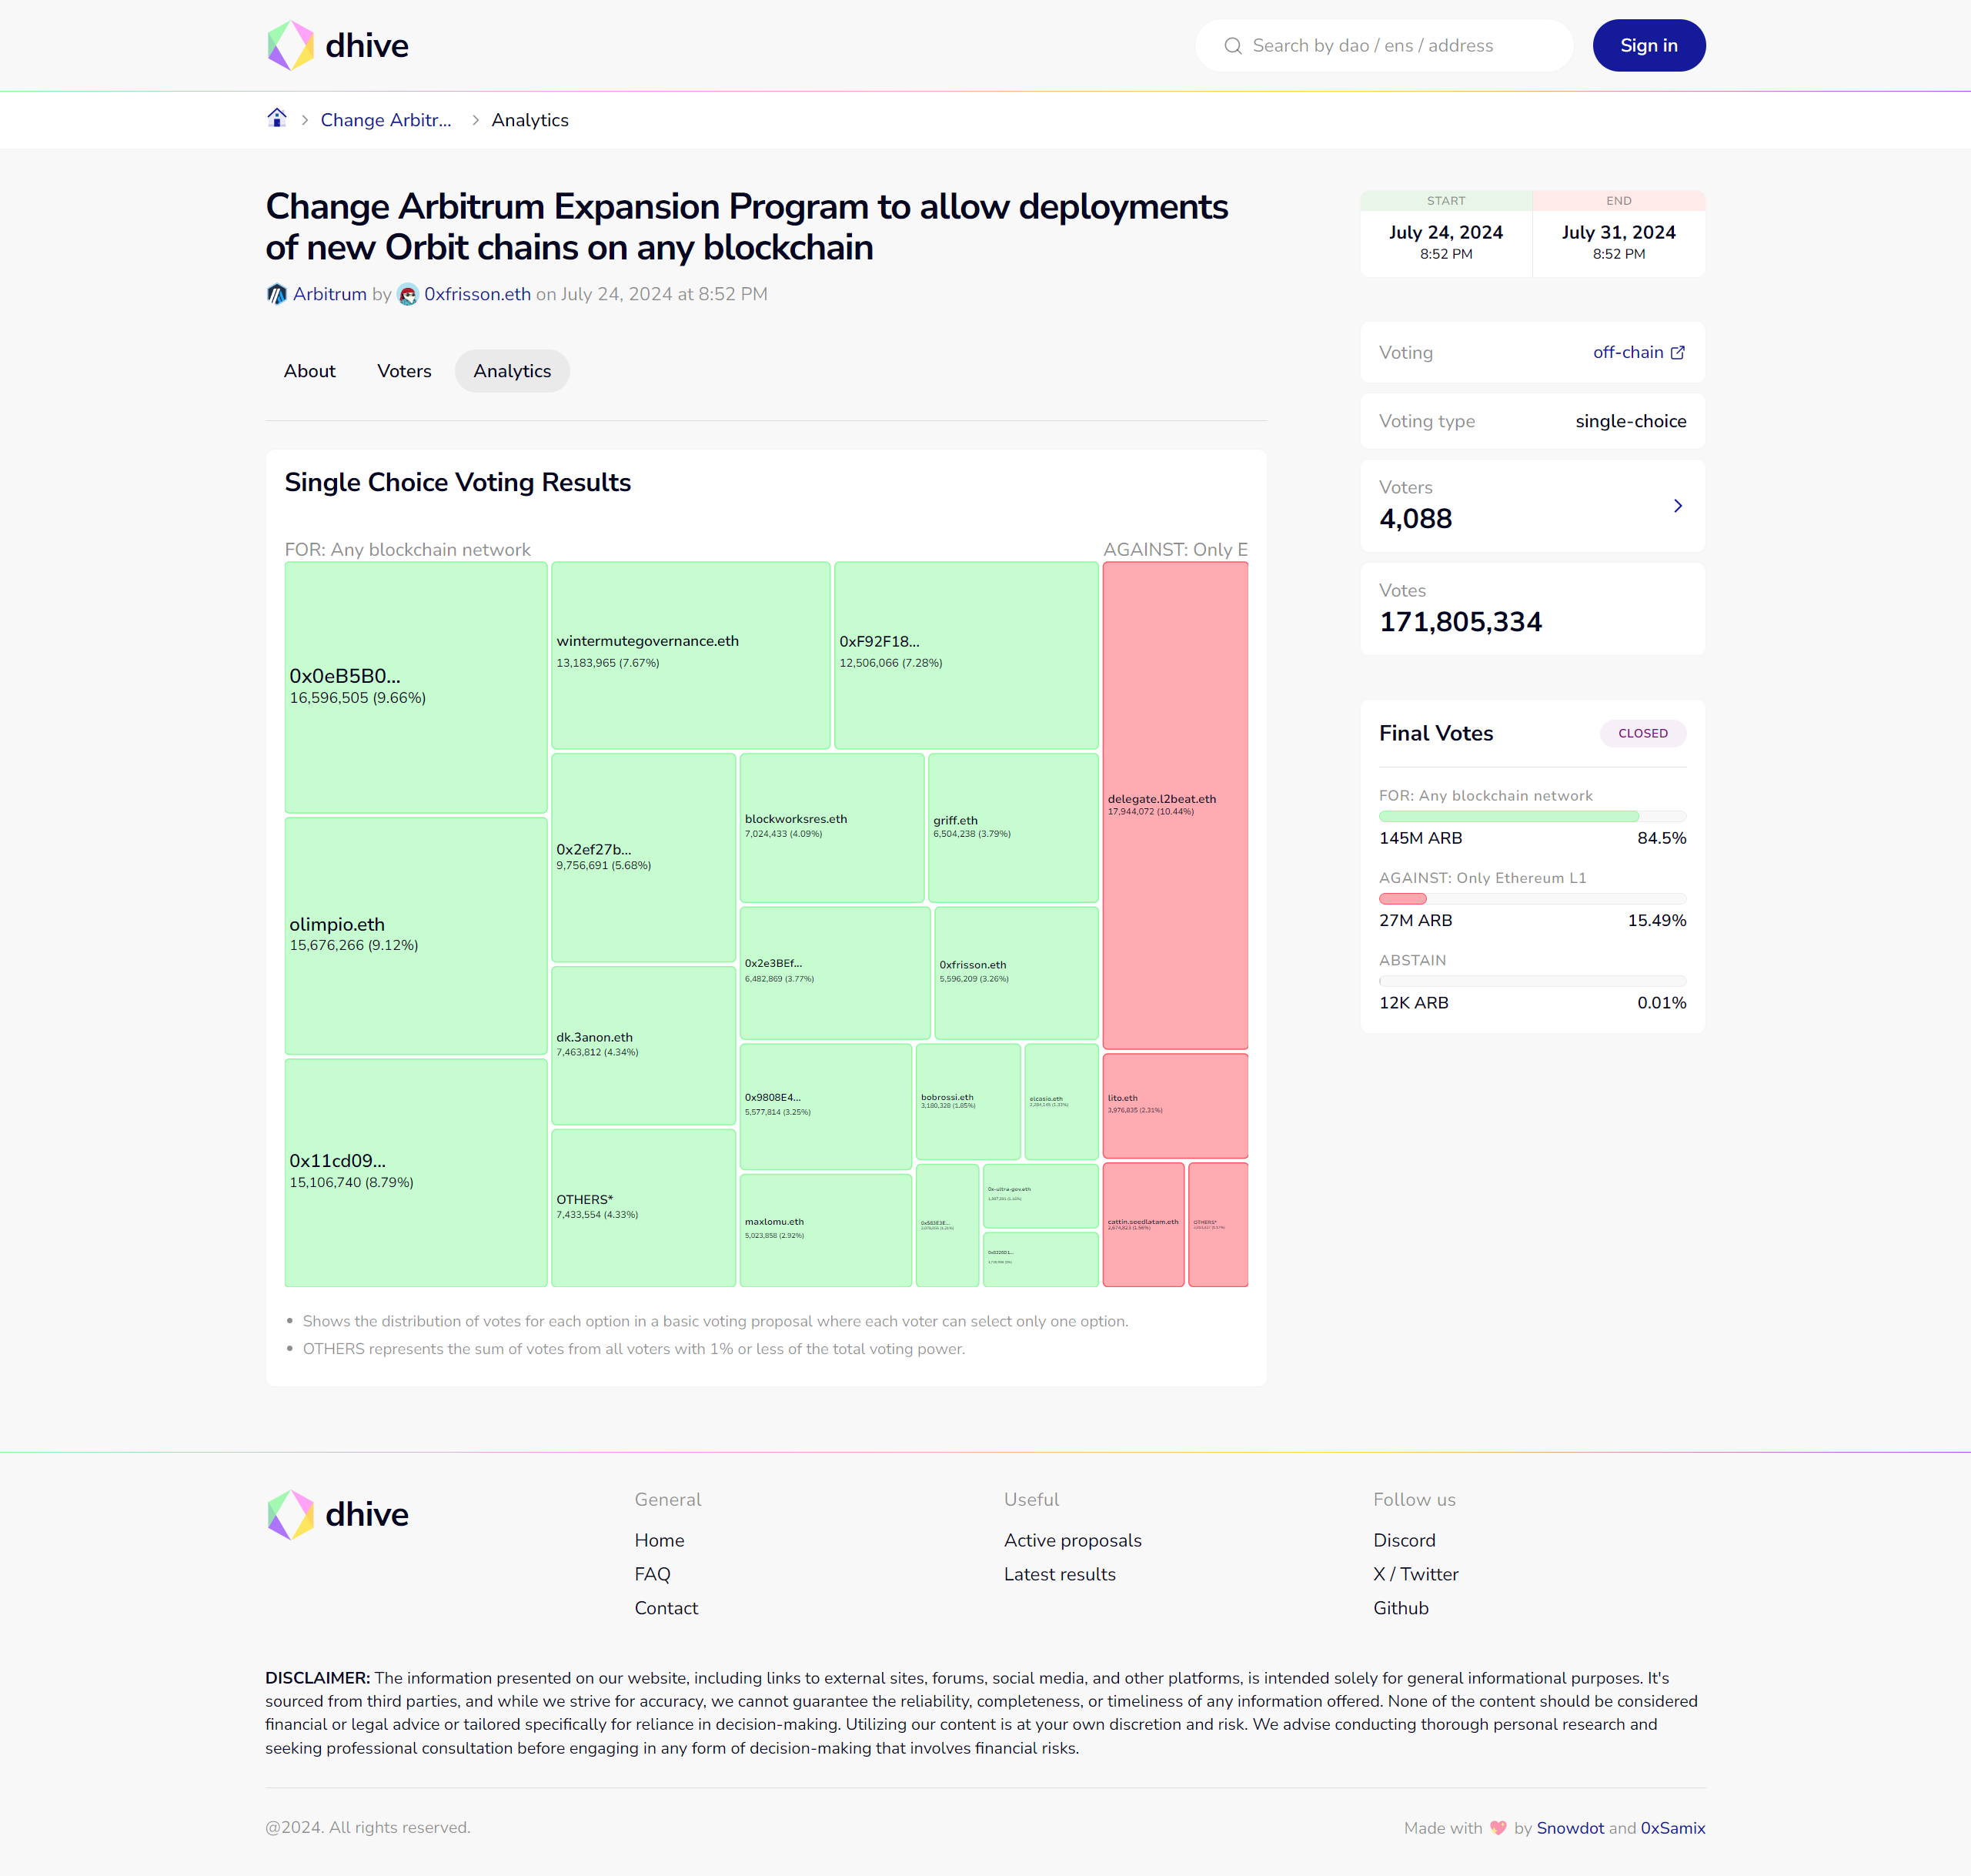Click the Sign in button
Image resolution: width=1971 pixels, height=1876 pixels.
[1649, 45]
